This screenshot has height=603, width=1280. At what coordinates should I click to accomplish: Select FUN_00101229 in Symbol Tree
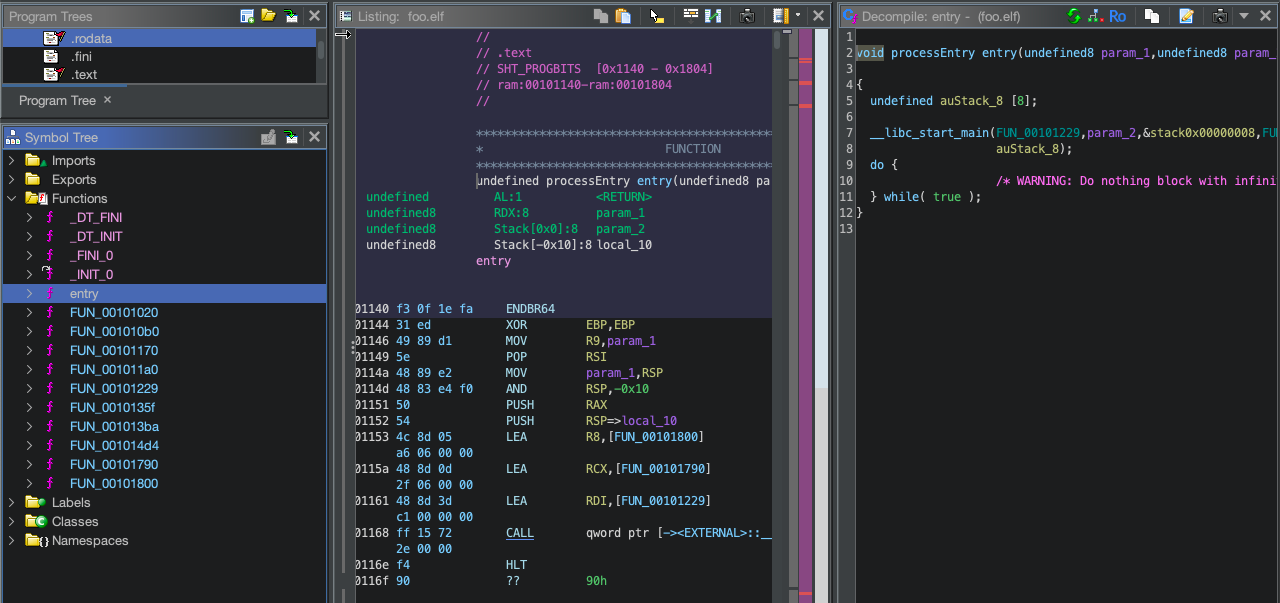(x=114, y=388)
